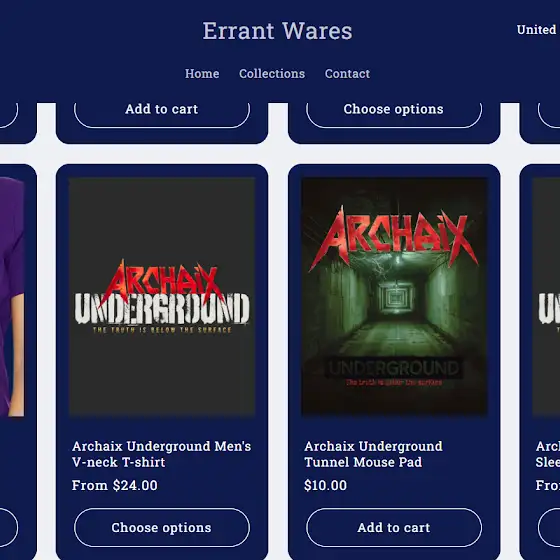
Task: Choose options for the Men's V-neck T-shirt
Action: pyautogui.click(x=162, y=528)
